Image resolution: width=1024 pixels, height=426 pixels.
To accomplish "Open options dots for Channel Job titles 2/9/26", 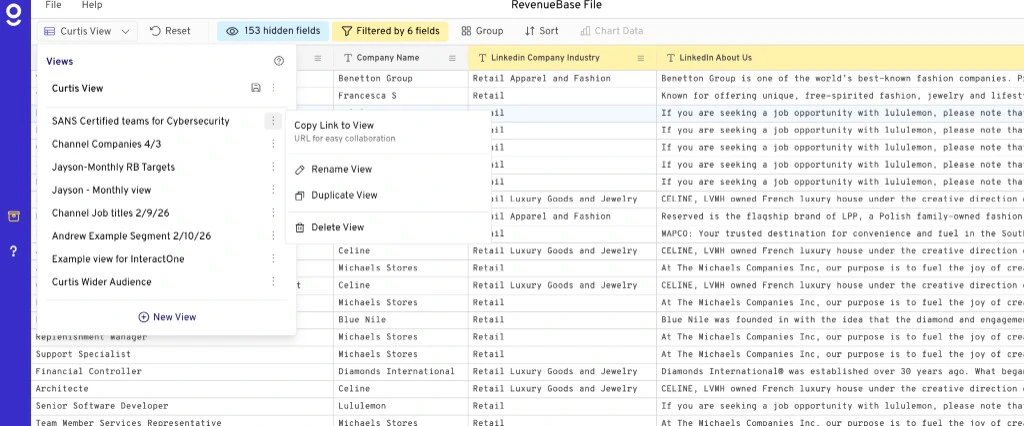I will pyautogui.click(x=274, y=213).
